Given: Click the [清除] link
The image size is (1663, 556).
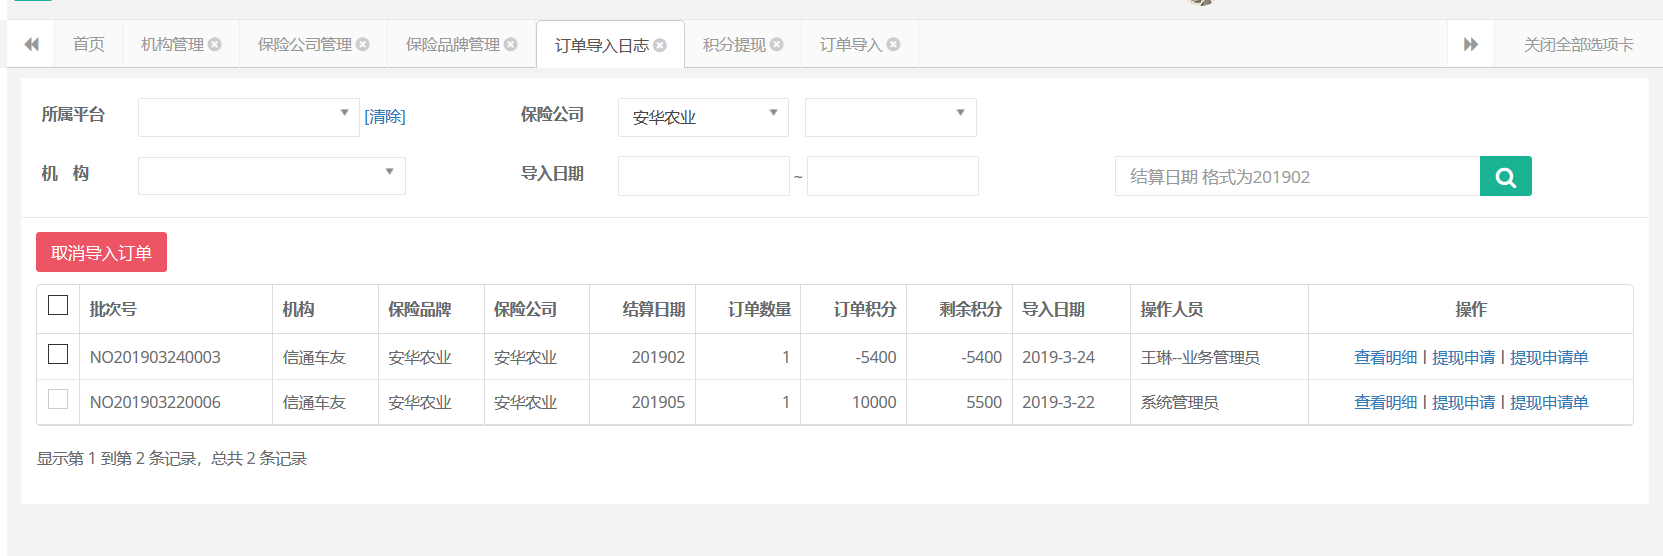Looking at the screenshot, I should pyautogui.click(x=385, y=117).
